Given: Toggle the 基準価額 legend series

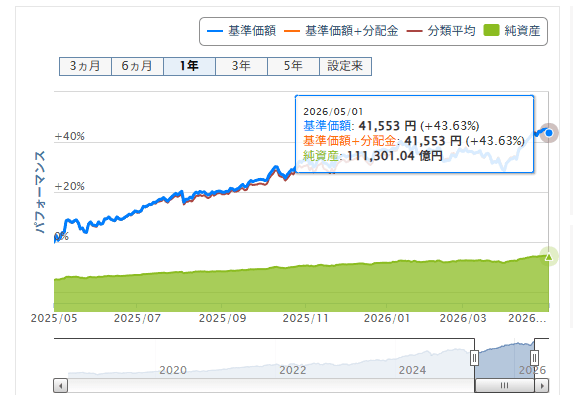Looking at the screenshot, I should [241, 31].
